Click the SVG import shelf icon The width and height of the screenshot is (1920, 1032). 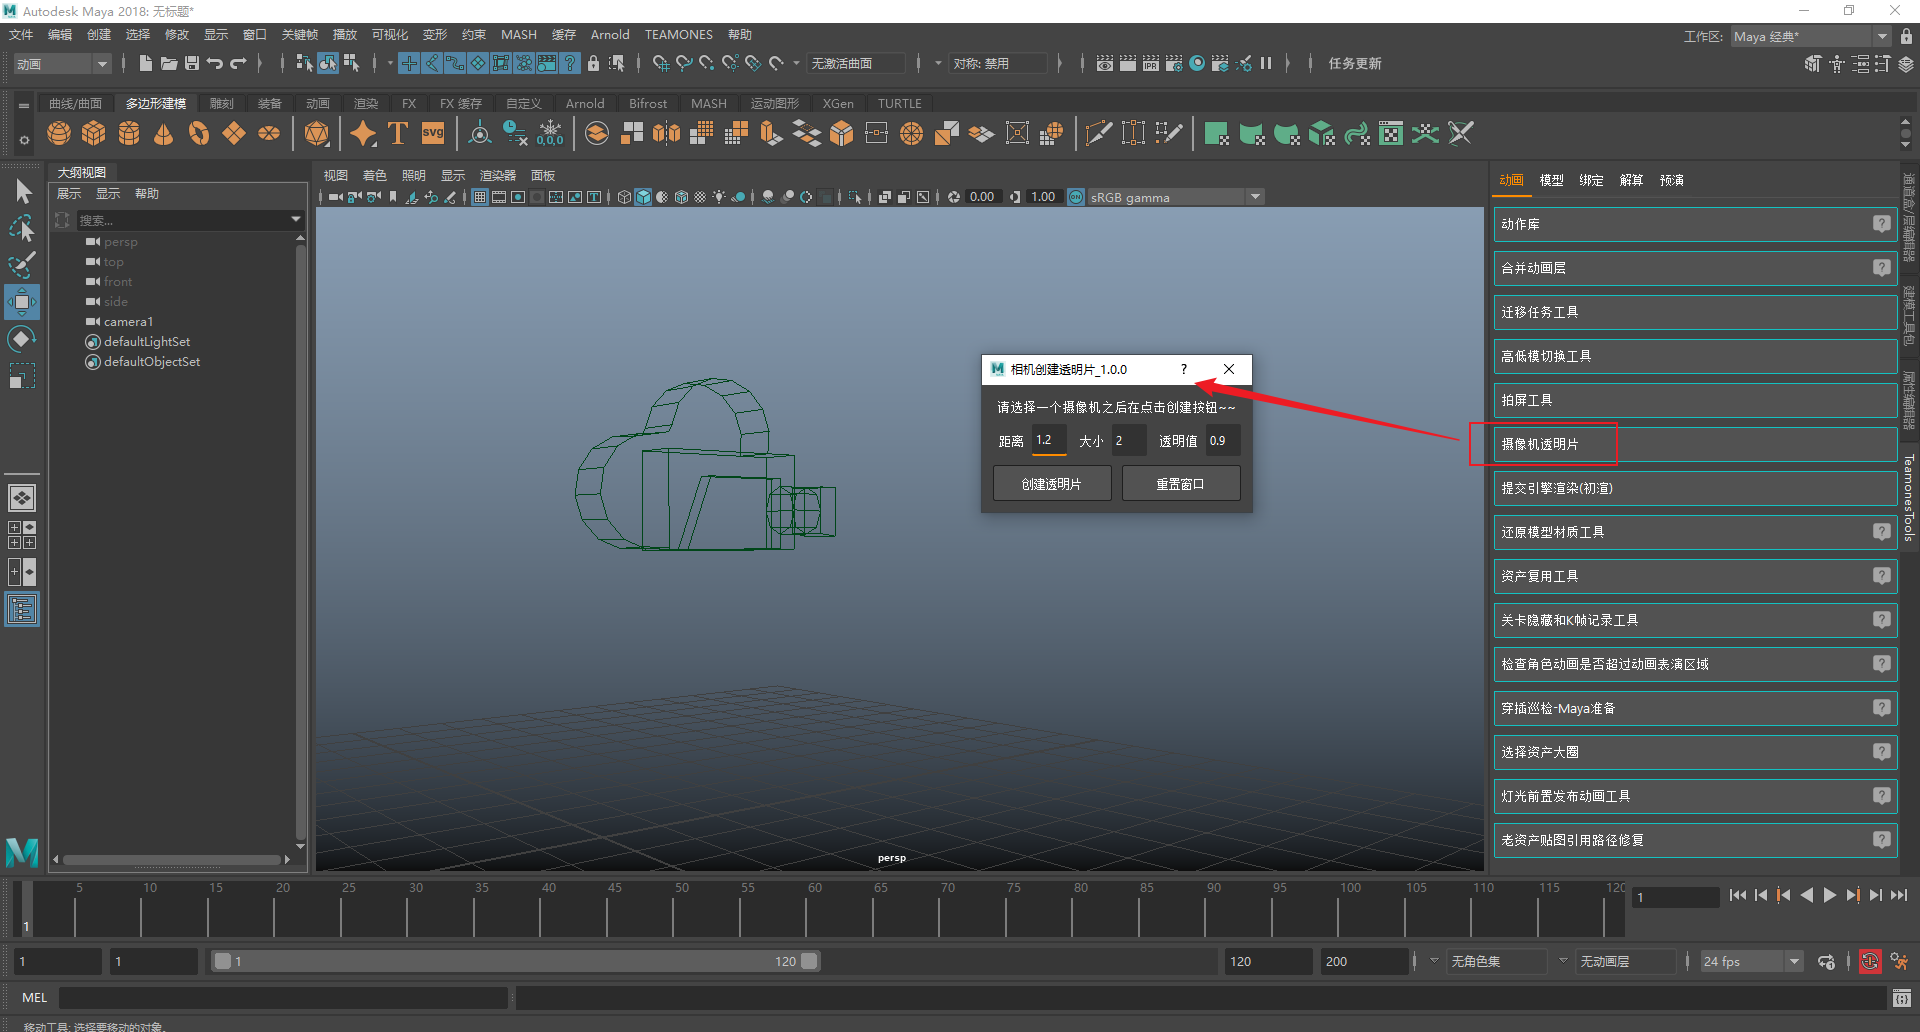433,134
